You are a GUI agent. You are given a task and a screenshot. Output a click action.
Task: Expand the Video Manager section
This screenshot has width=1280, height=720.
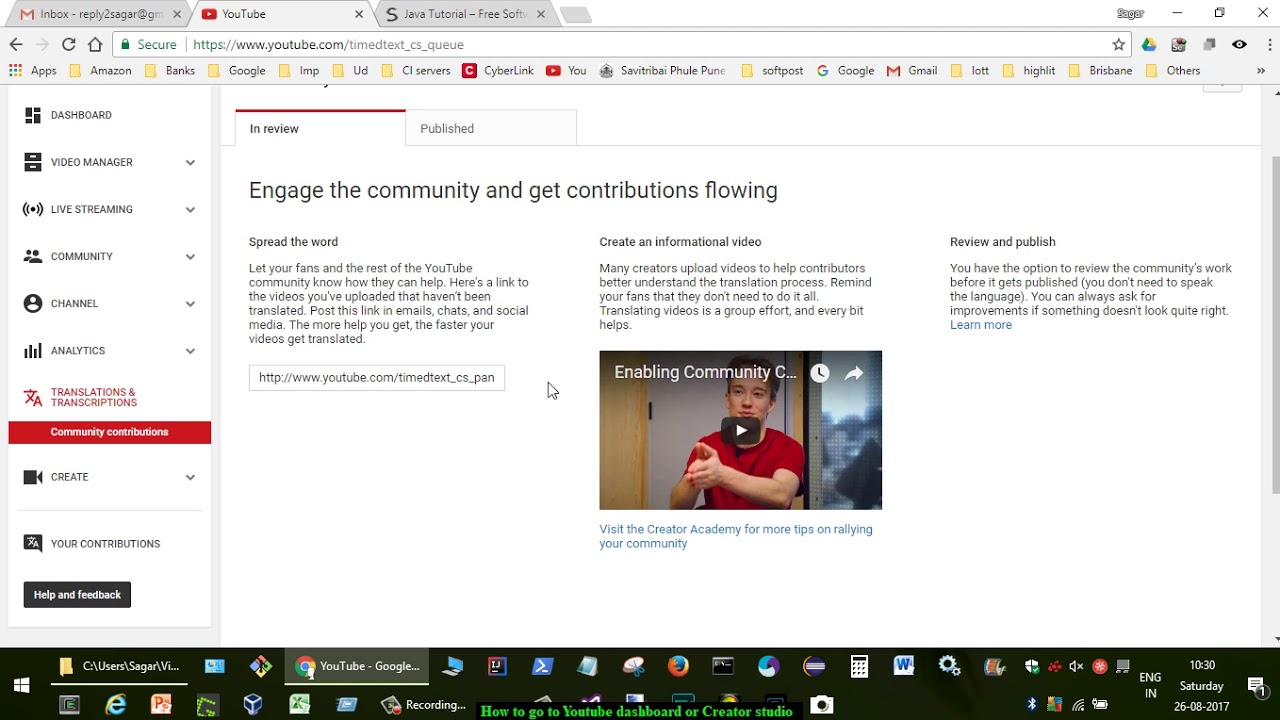pos(190,162)
